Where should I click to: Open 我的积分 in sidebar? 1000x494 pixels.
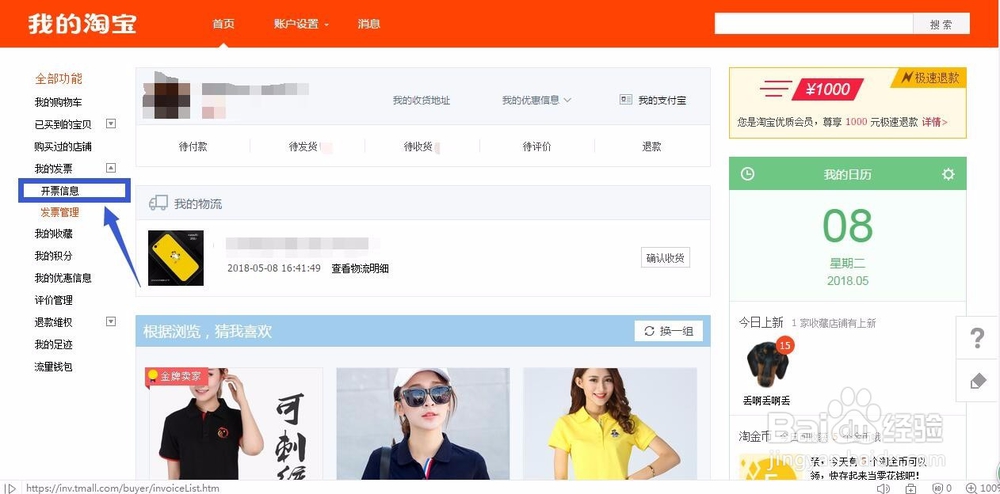(54, 256)
